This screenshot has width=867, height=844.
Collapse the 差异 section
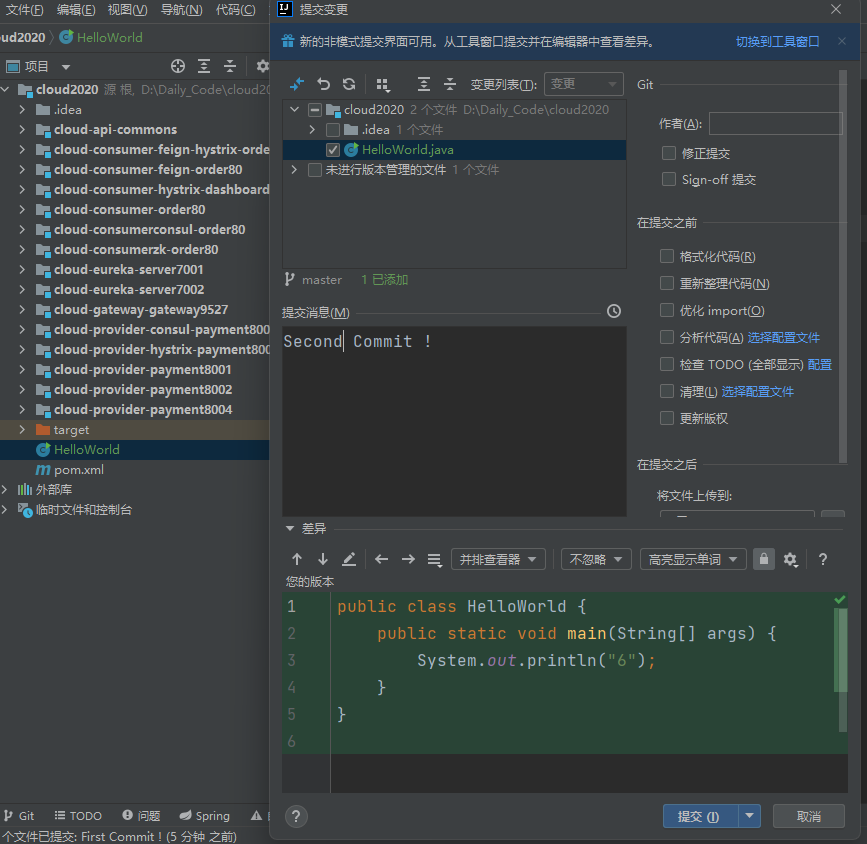coord(290,529)
